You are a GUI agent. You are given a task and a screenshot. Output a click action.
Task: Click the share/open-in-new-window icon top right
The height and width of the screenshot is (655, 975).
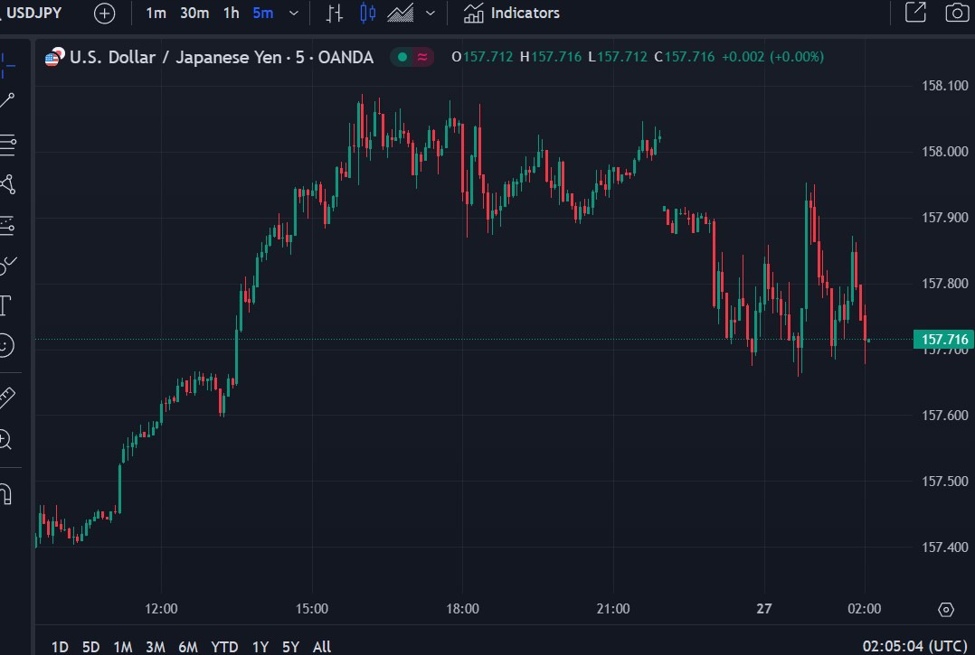(x=916, y=13)
